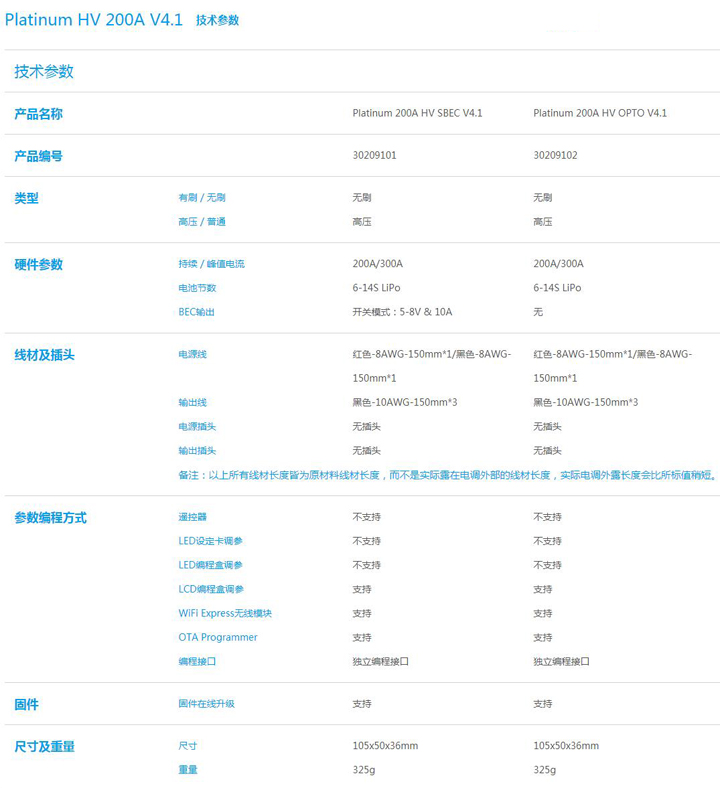The image size is (720, 788).
Task: Click product number 30209101
Action: tap(374, 156)
